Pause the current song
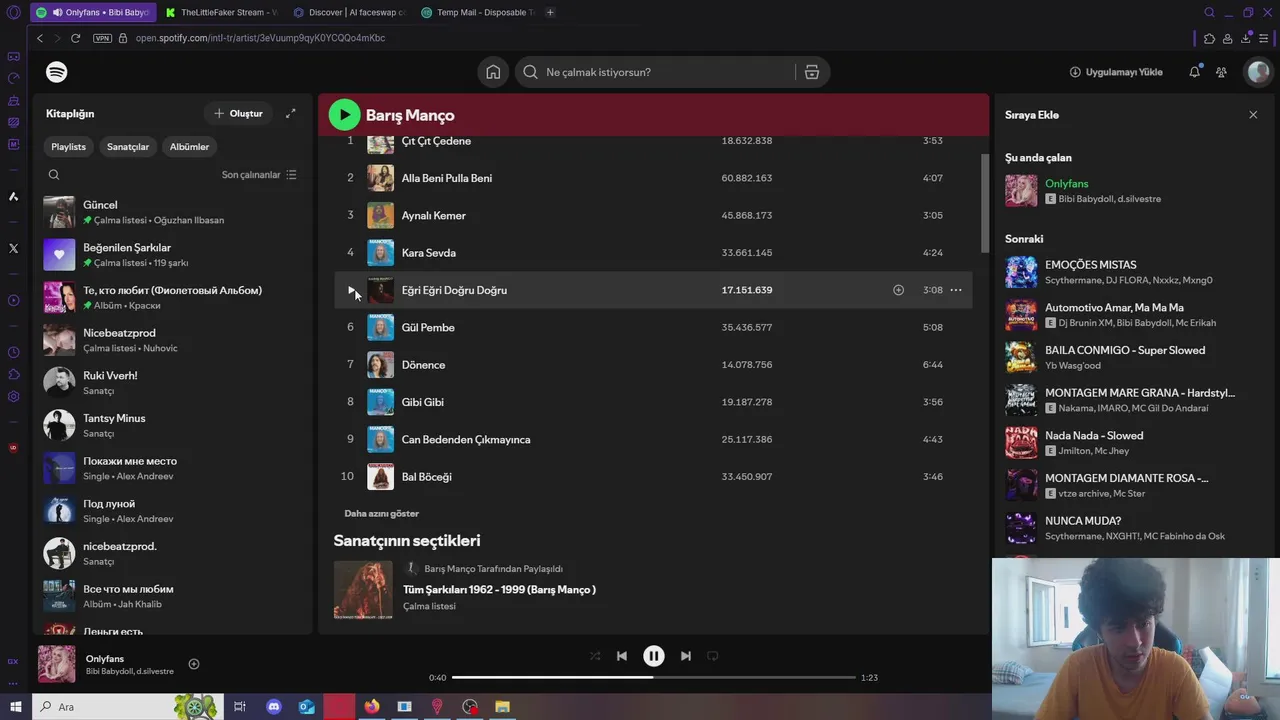 point(653,656)
